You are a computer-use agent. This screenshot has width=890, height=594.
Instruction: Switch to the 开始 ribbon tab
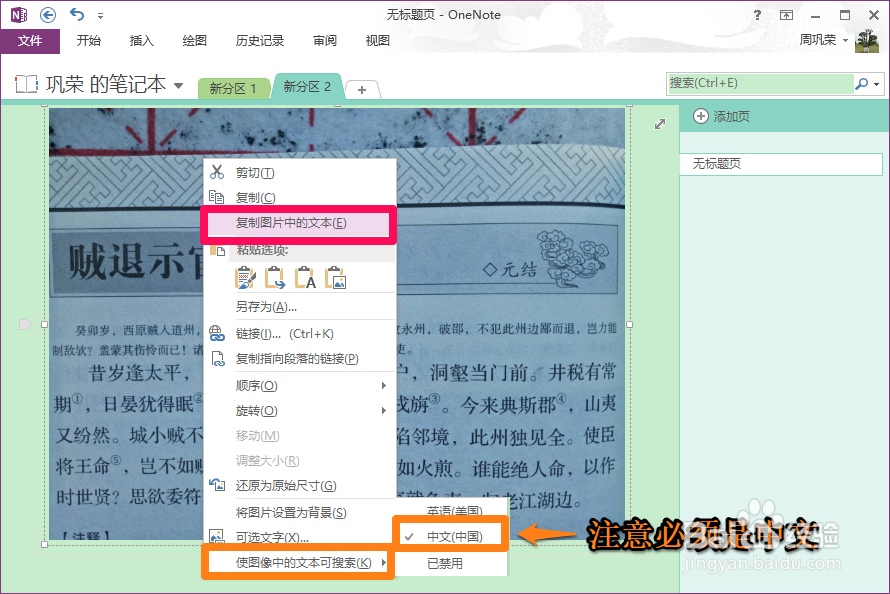(x=89, y=40)
